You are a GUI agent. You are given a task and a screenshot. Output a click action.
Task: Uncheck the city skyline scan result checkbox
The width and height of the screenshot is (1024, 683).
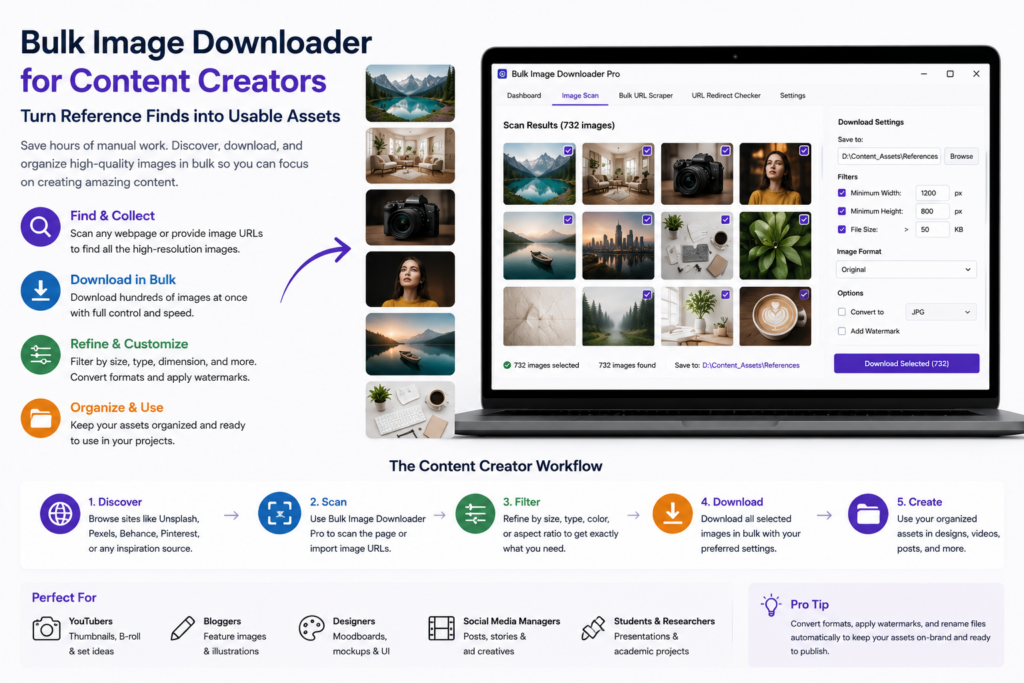coord(647,220)
